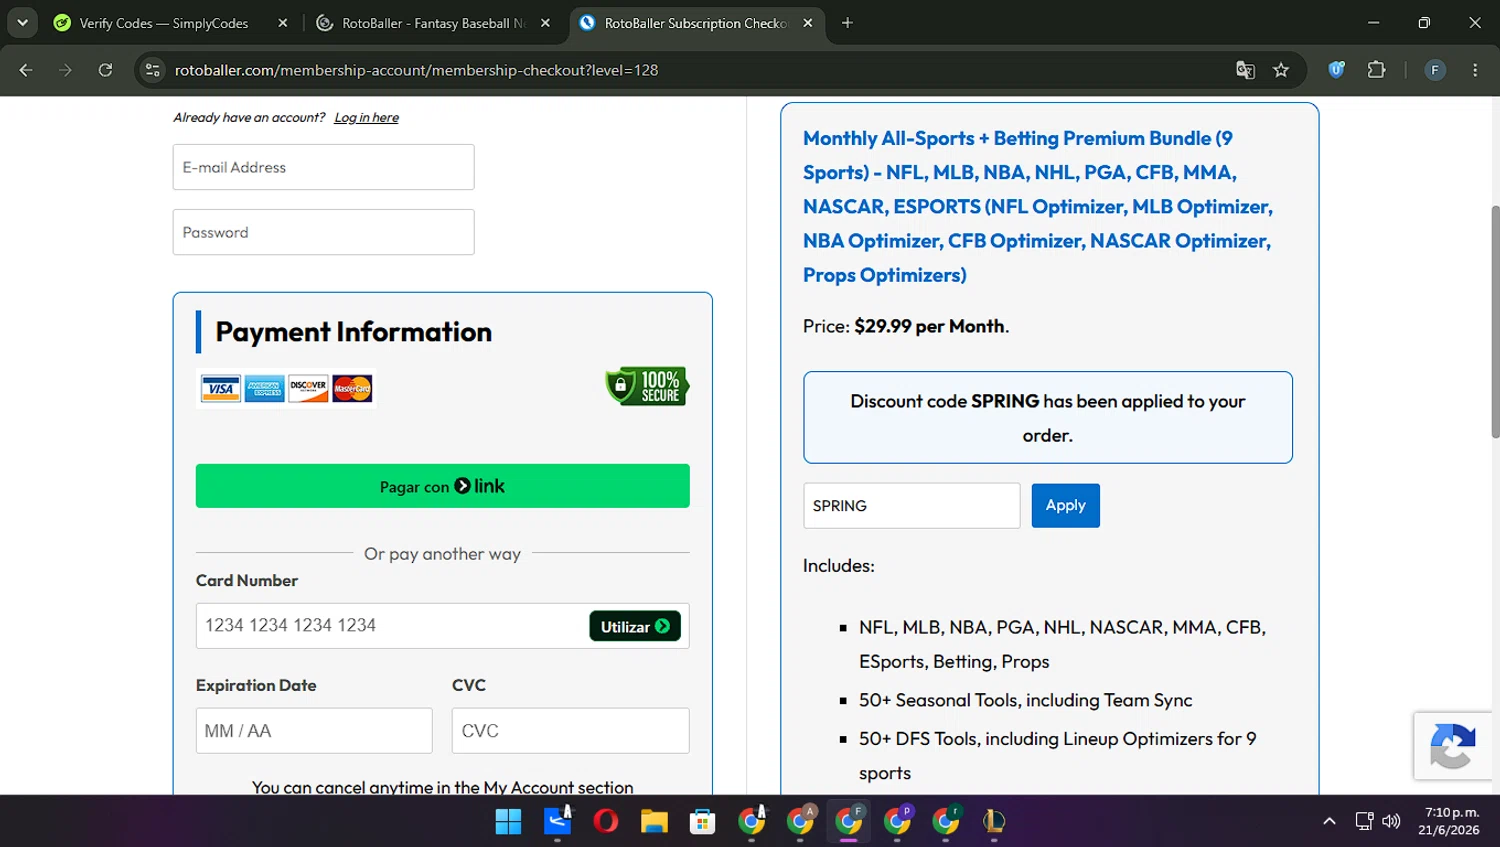Click the green 'Pagar con link' button
Screen dimensions: 1500x847
pyautogui.click(x=443, y=486)
